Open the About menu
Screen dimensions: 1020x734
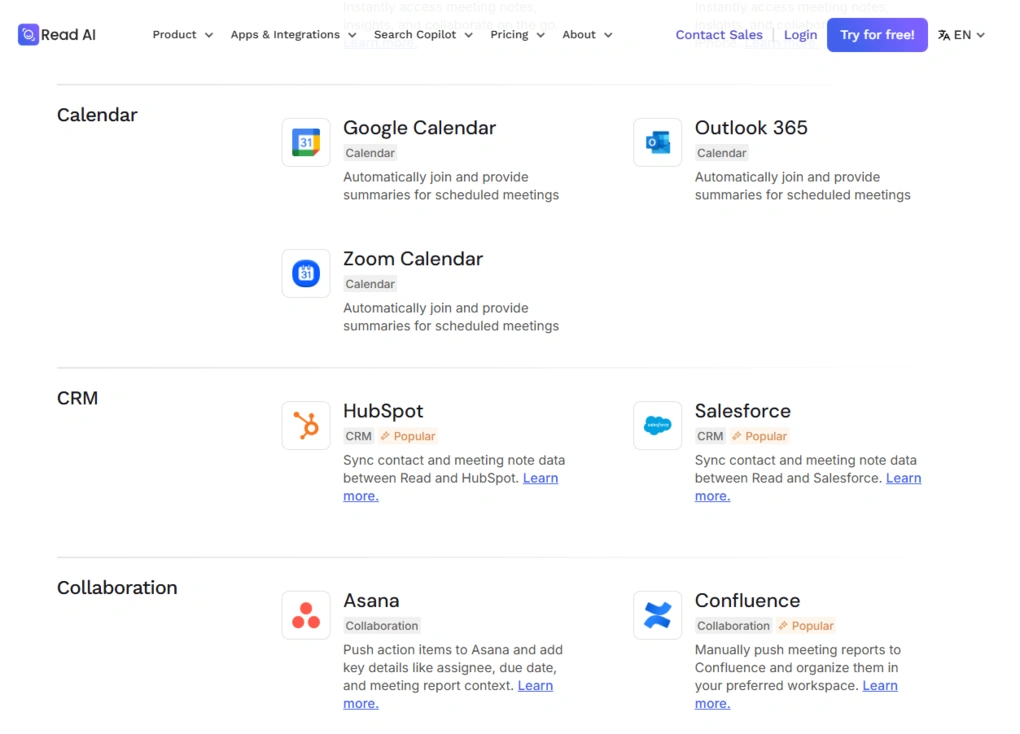point(587,34)
